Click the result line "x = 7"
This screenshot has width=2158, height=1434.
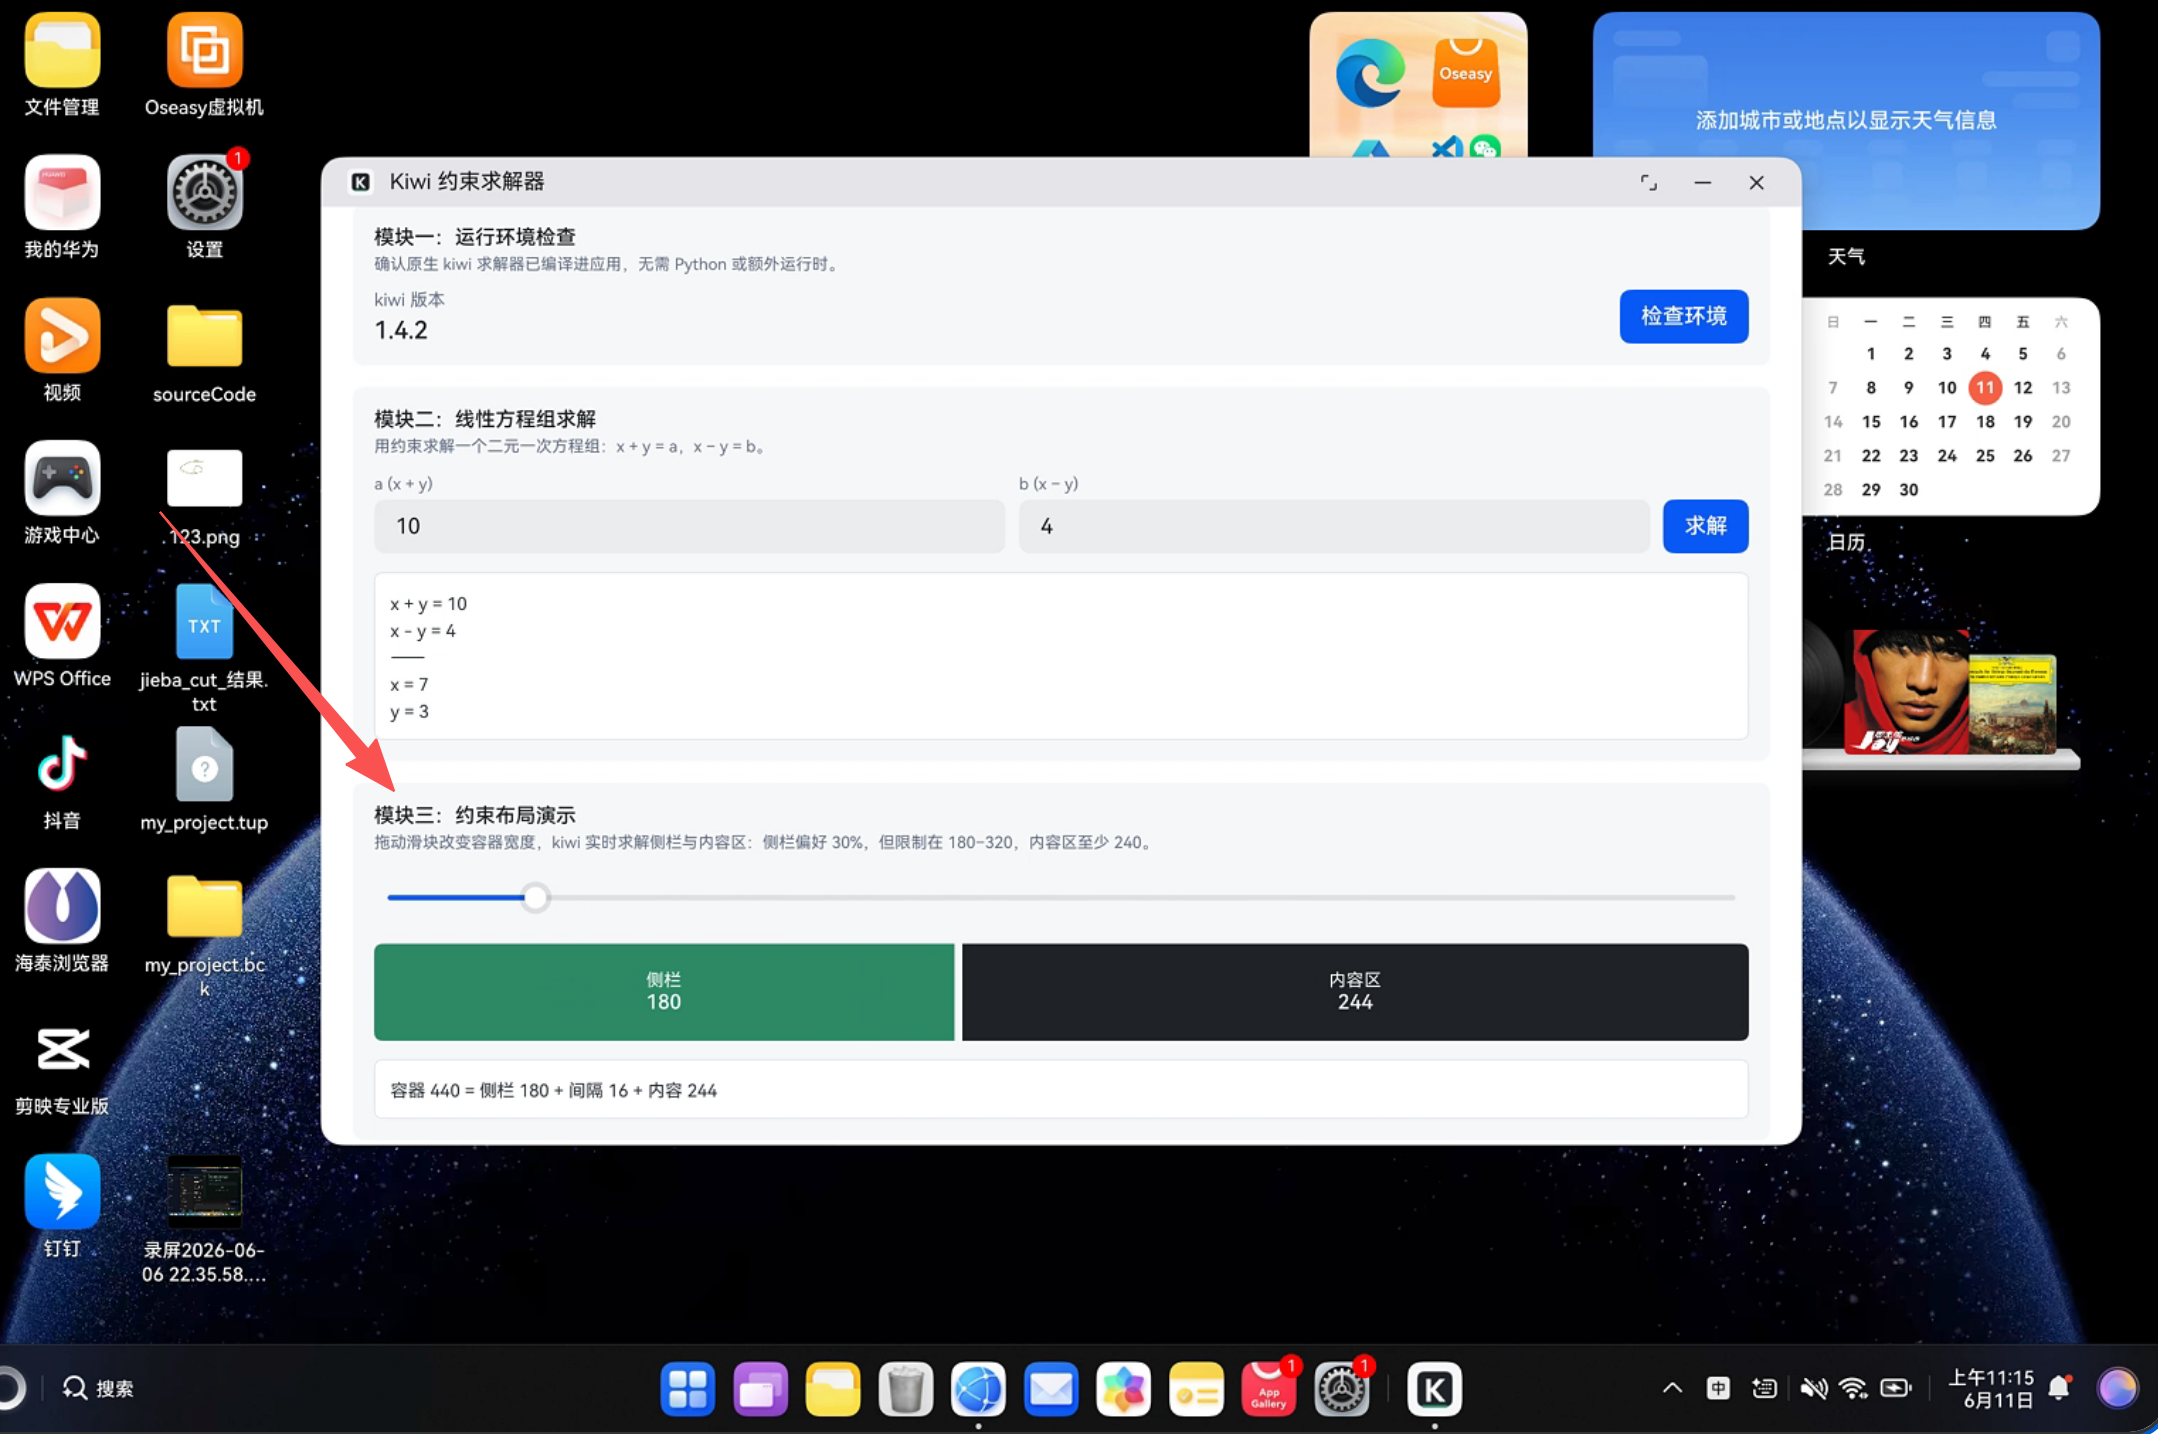click(x=409, y=684)
